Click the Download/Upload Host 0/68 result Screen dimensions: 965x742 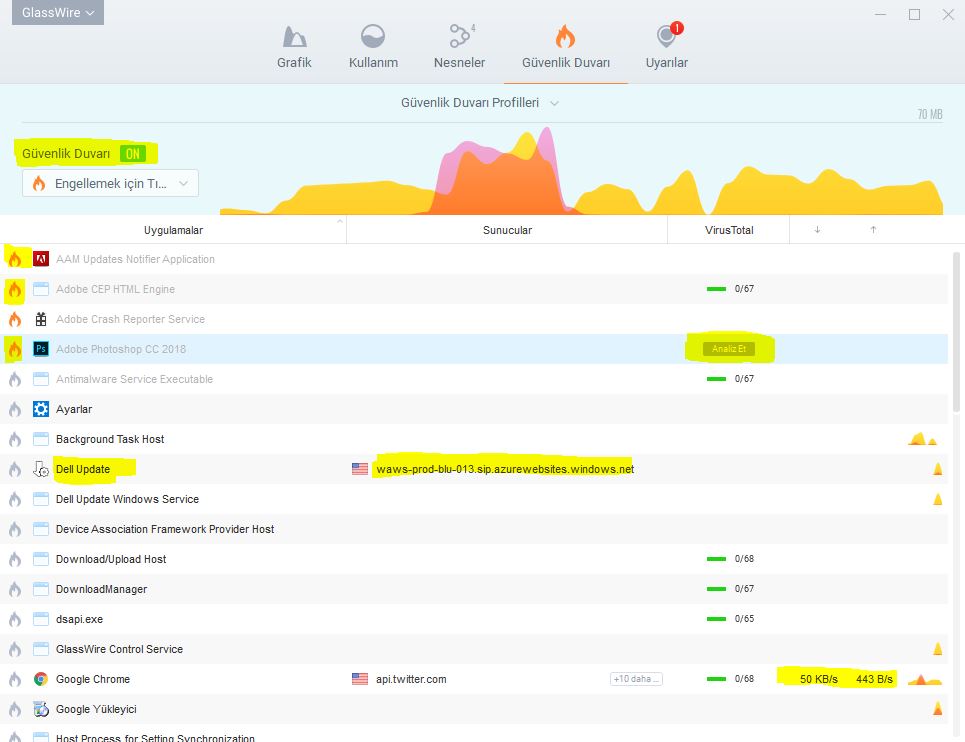coord(731,559)
